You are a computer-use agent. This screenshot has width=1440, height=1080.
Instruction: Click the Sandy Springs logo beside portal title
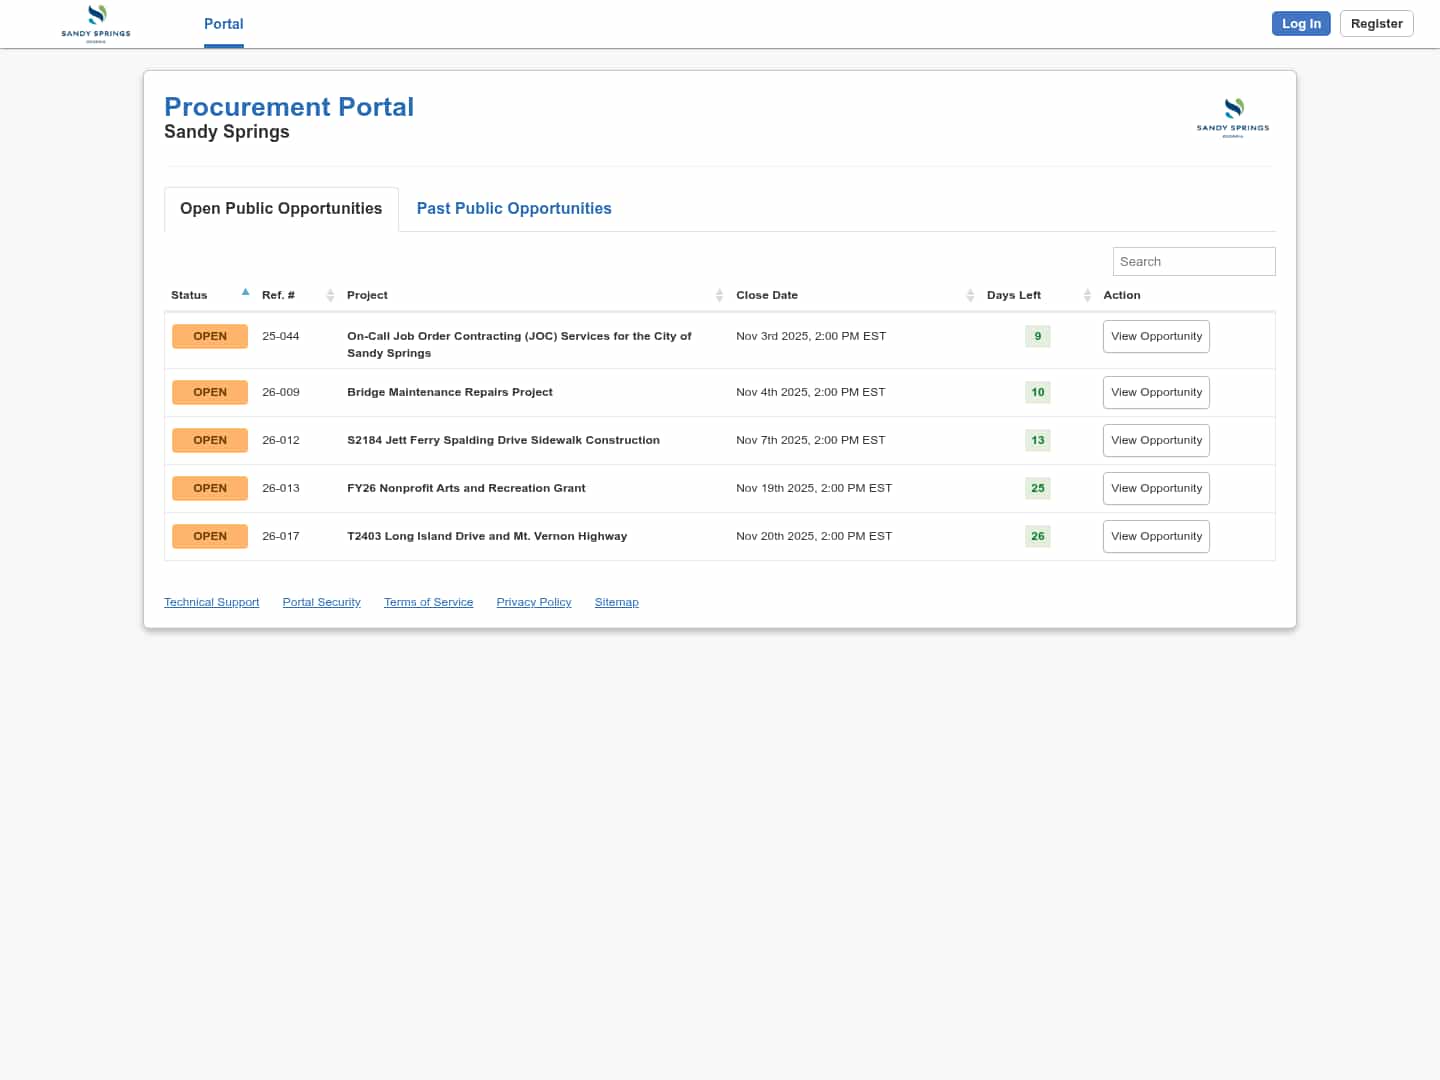(1233, 117)
